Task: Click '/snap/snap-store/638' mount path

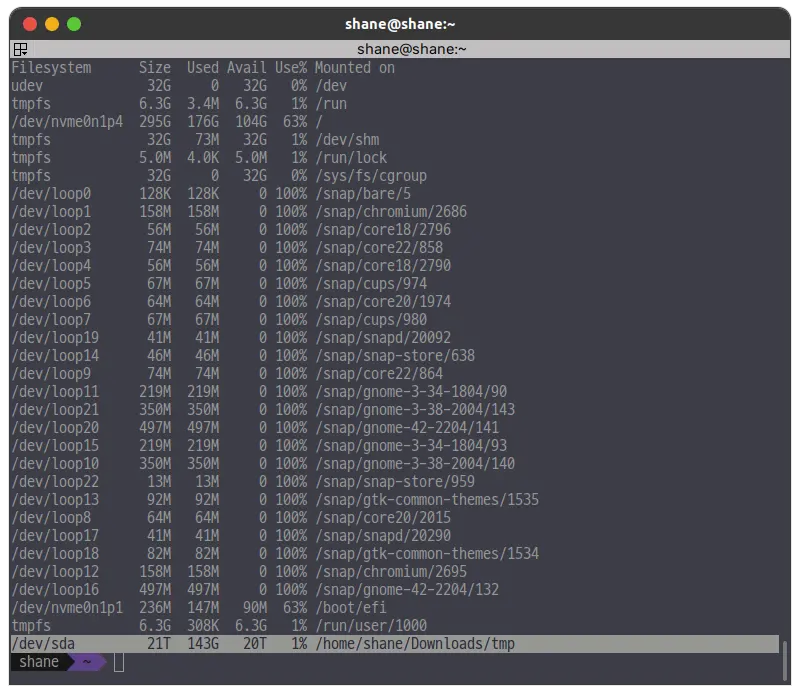Action: point(395,355)
